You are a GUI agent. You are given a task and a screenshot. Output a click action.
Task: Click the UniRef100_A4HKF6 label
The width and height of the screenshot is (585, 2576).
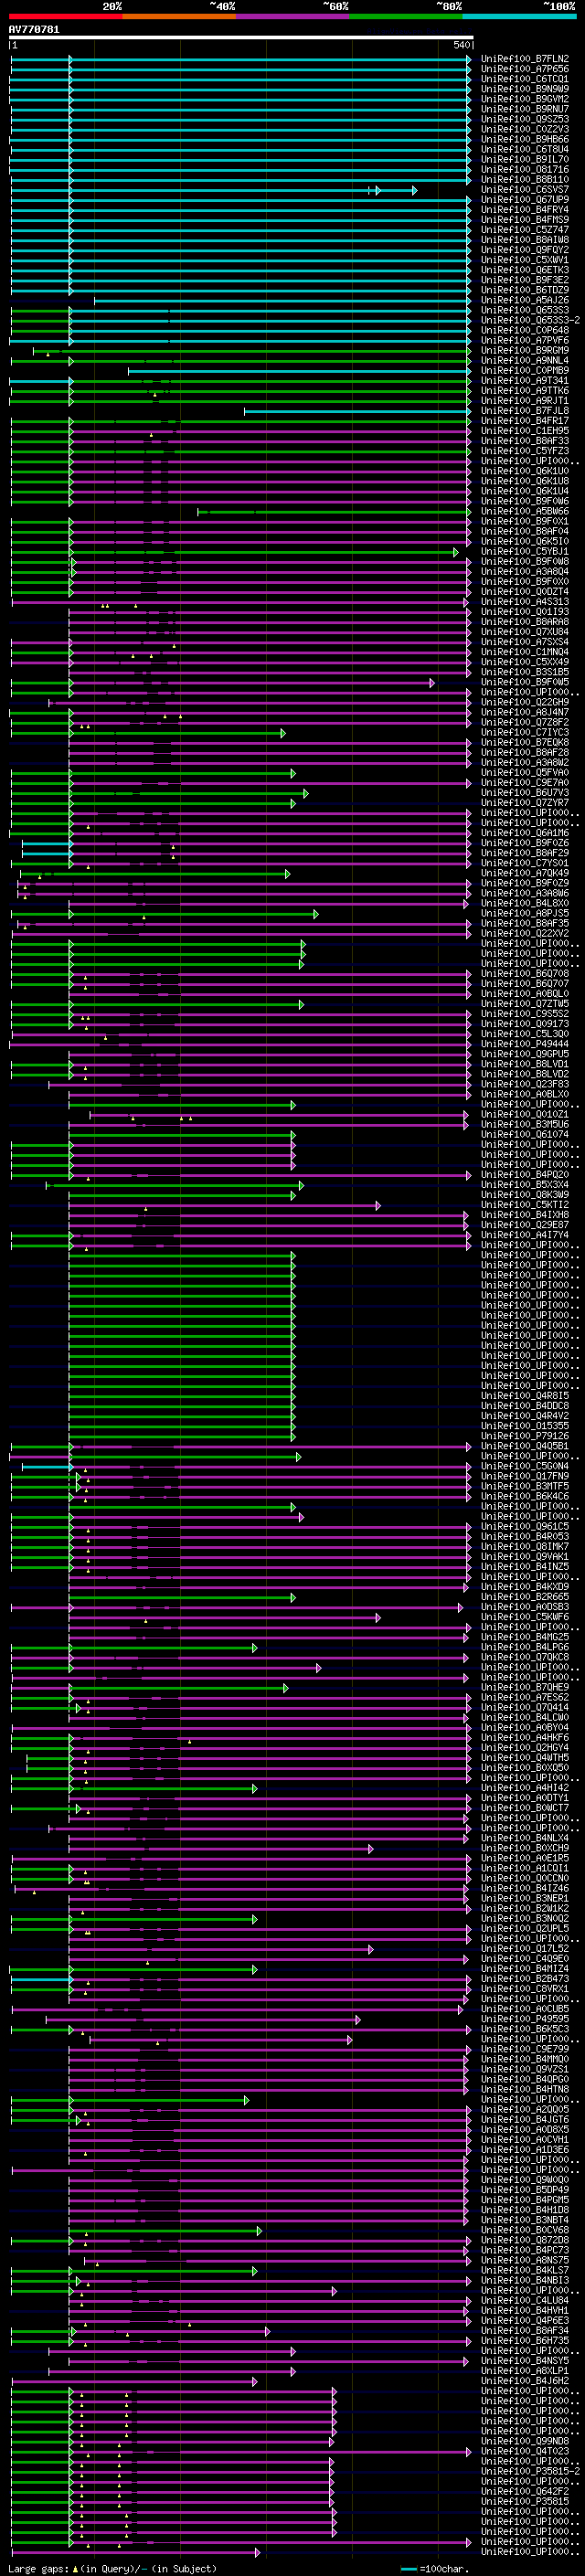[524, 1738]
